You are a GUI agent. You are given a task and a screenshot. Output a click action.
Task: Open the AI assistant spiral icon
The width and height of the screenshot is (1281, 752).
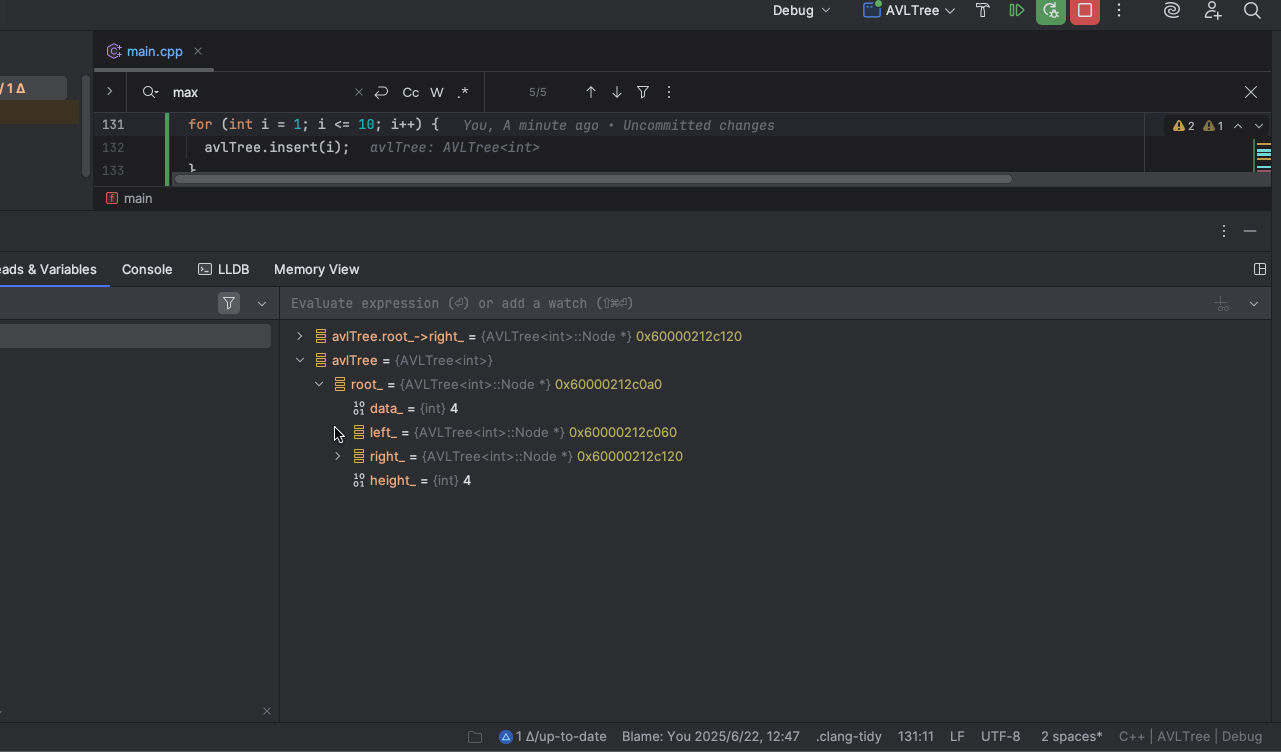tap(1172, 11)
